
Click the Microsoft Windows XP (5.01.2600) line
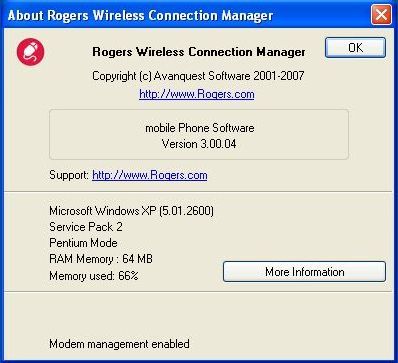click(131, 211)
